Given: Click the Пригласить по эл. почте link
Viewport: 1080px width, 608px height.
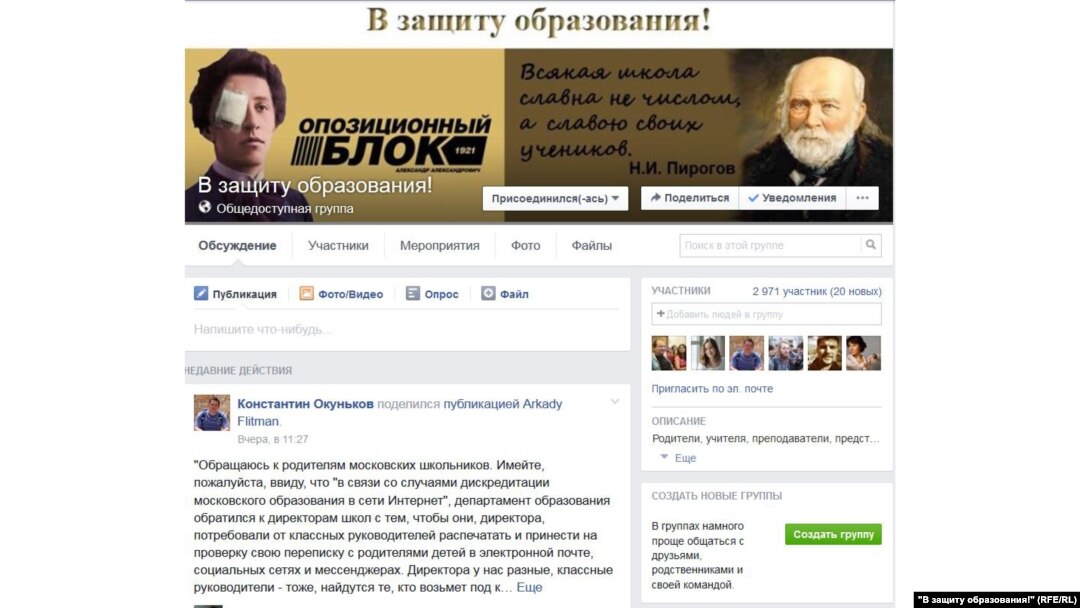Looking at the screenshot, I should (712, 389).
